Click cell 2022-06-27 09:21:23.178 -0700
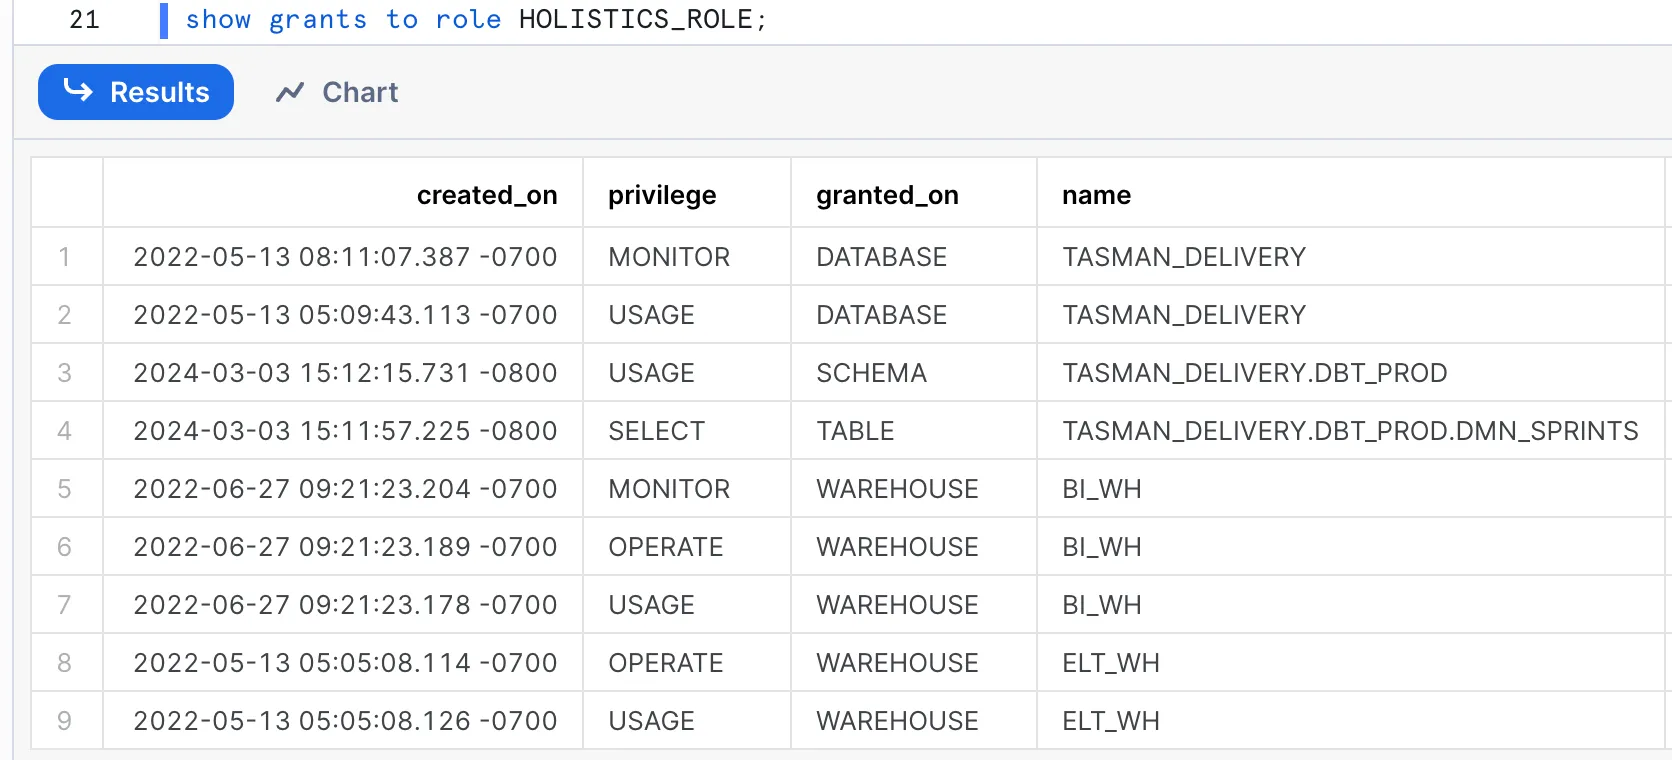1672x760 pixels. coord(345,605)
